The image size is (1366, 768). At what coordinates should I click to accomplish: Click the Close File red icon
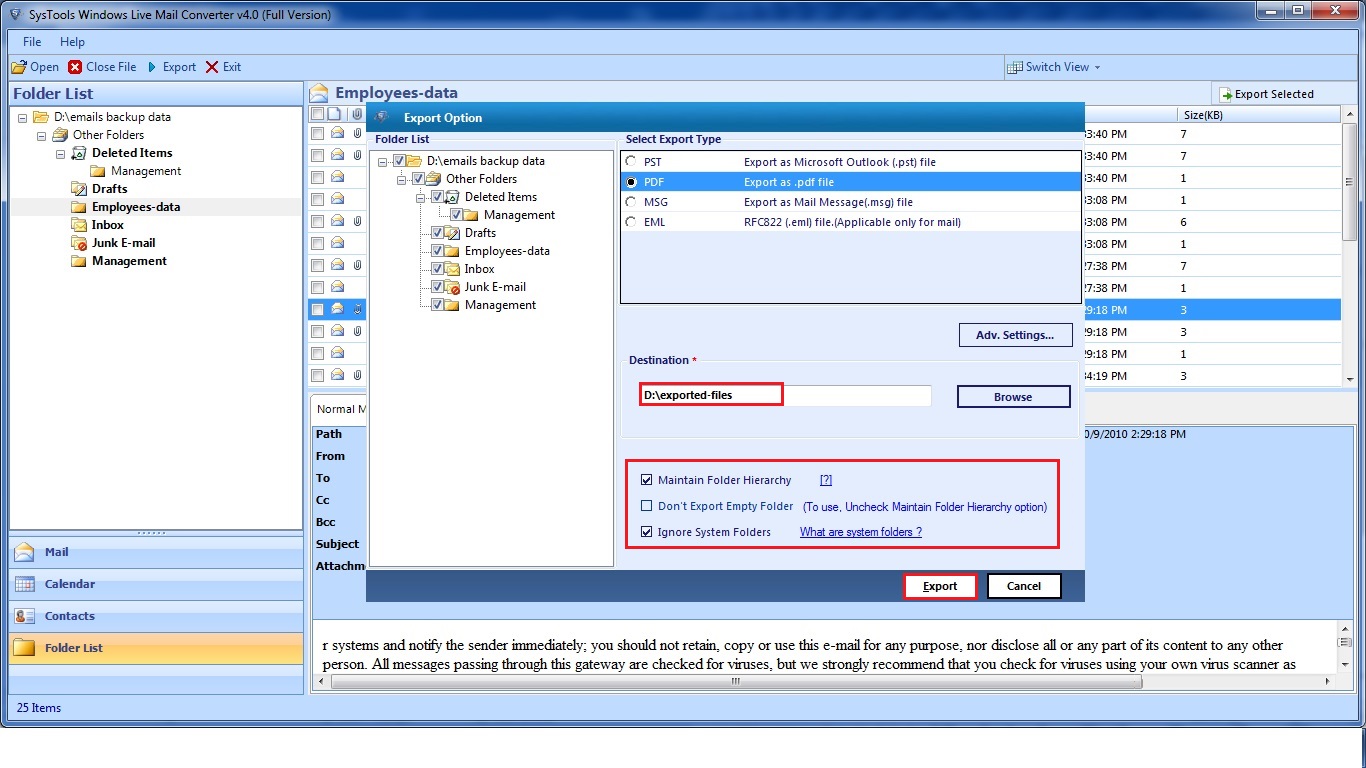click(x=76, y=67)
